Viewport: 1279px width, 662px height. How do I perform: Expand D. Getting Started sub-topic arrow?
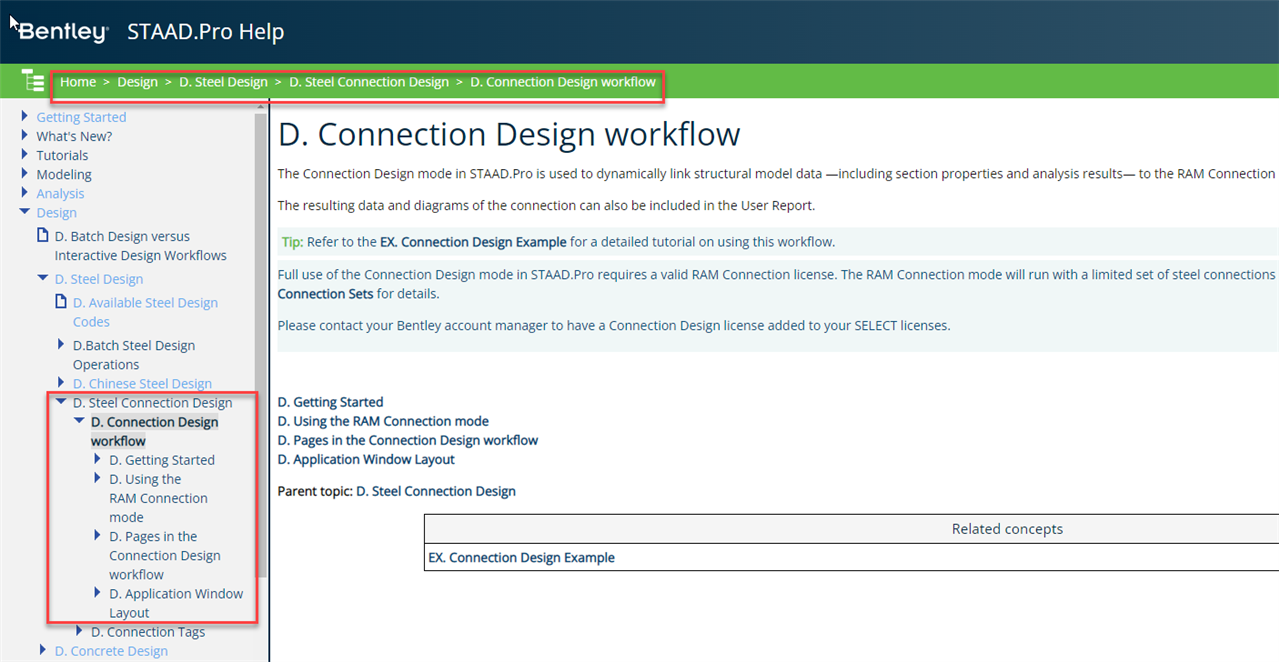click(98, 460)
